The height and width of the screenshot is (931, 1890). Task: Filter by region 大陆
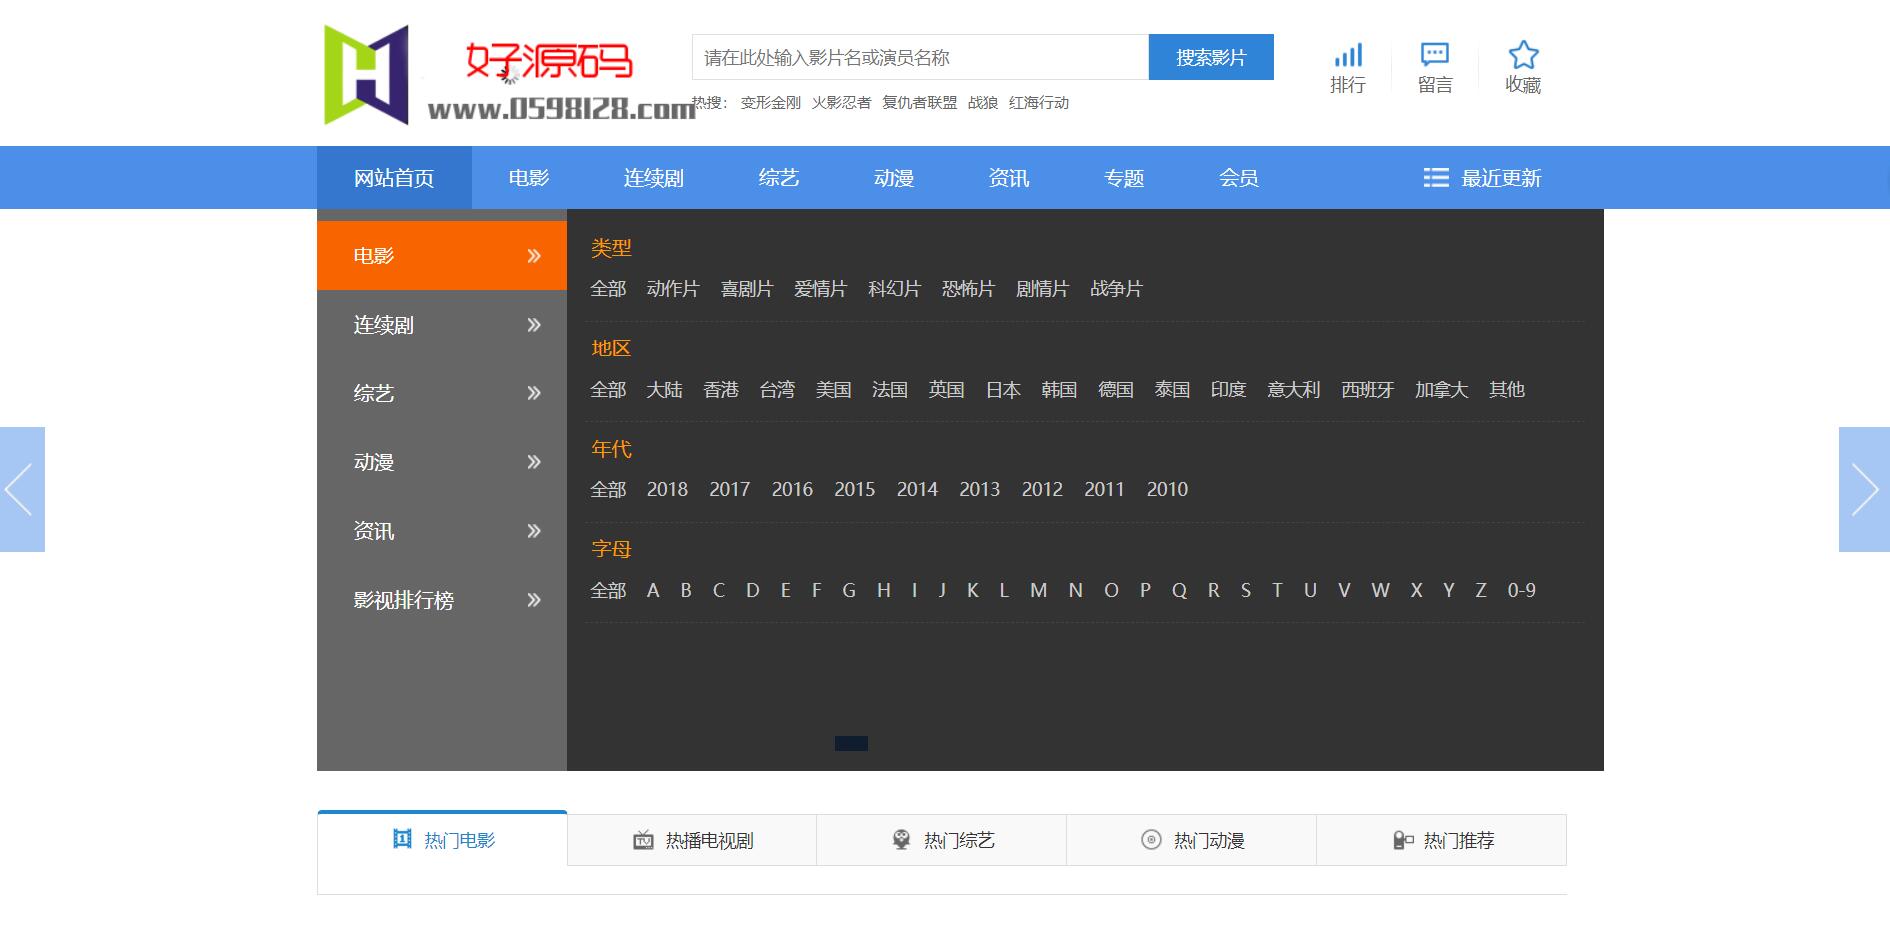click(665, 390)
